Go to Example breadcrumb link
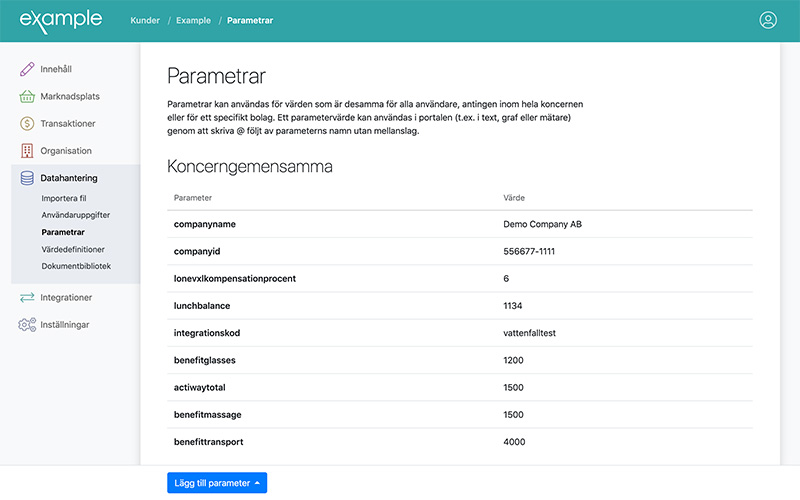 pos(193,20)
